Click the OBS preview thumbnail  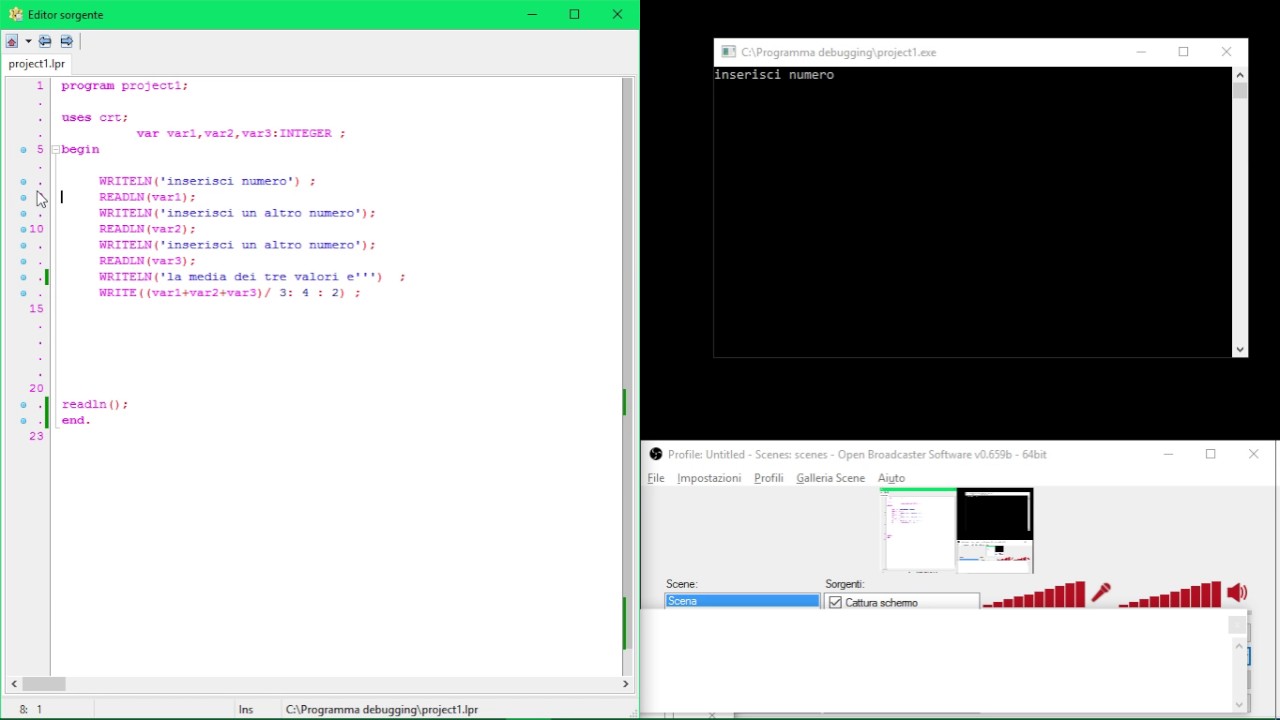(x=957, y=530)
